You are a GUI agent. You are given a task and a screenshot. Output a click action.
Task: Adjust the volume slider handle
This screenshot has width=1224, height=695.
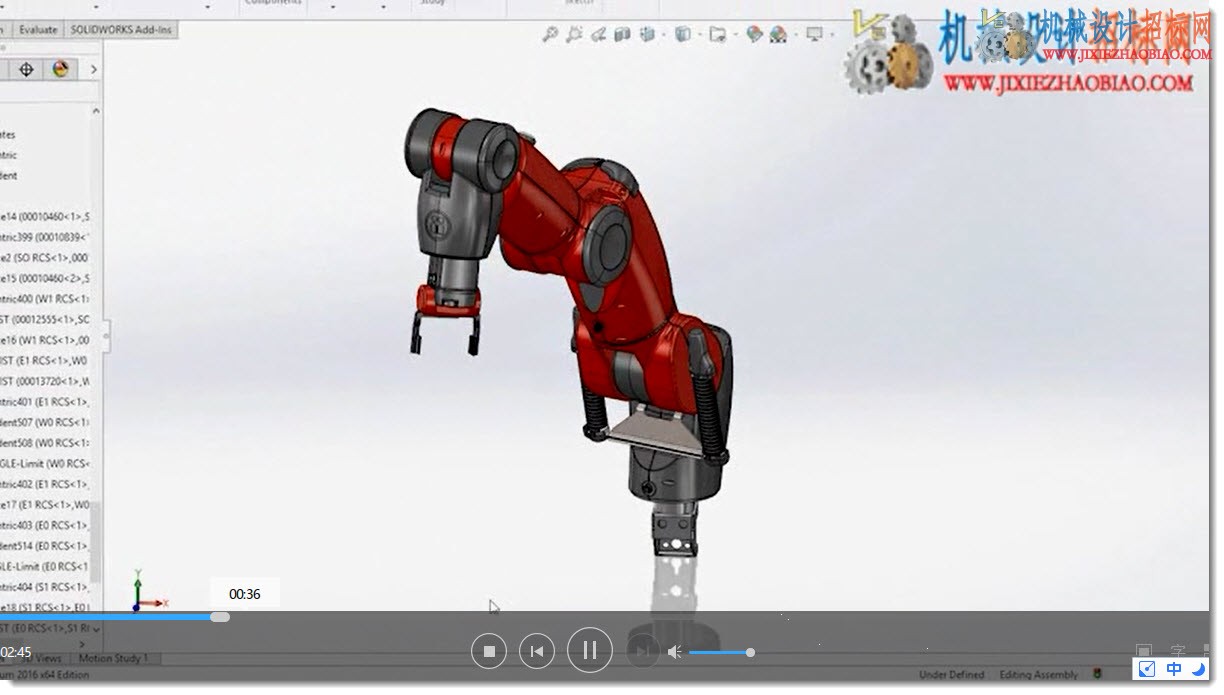pos(750,652)
